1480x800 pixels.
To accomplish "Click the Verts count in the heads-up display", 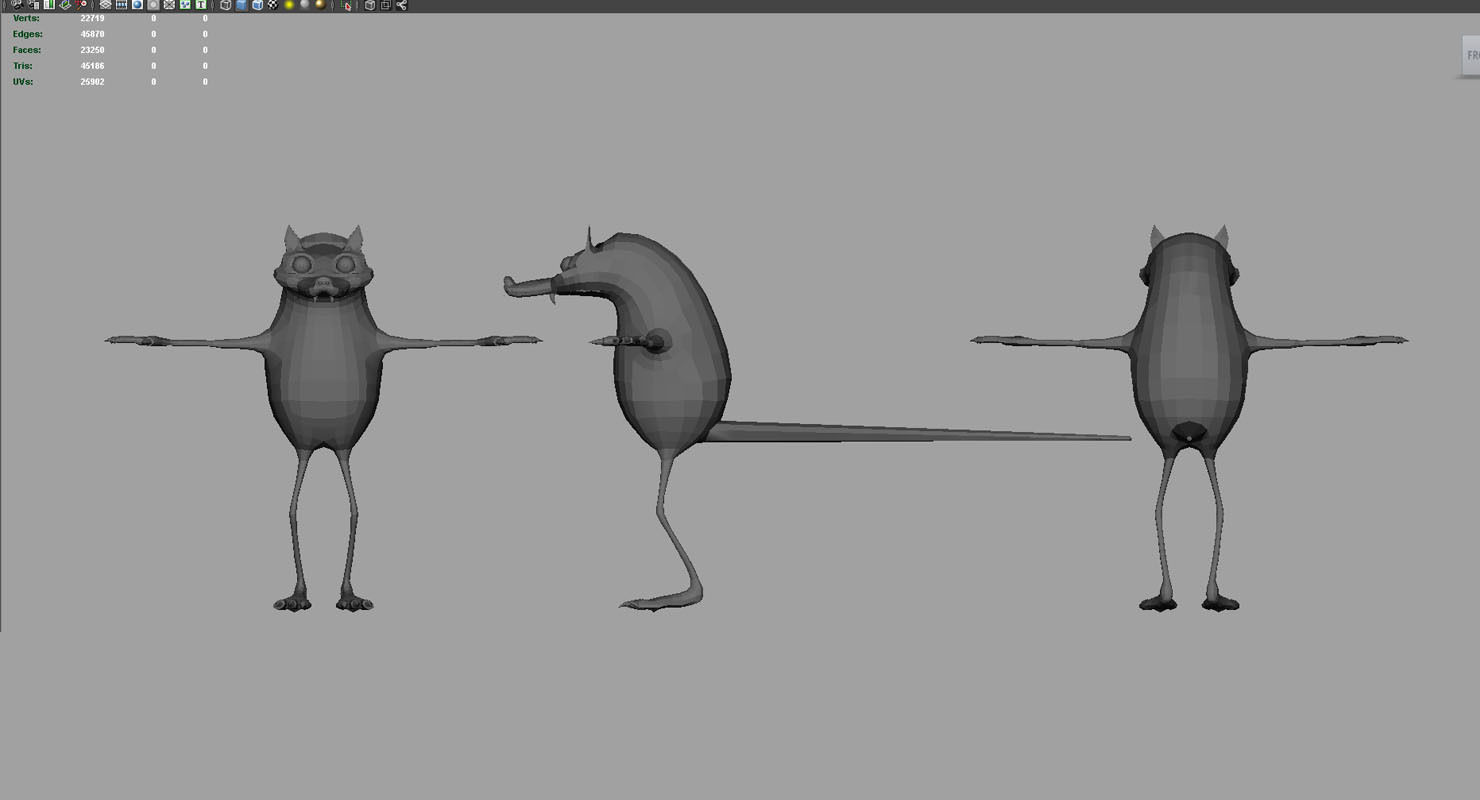I will [x=27, y=17].
